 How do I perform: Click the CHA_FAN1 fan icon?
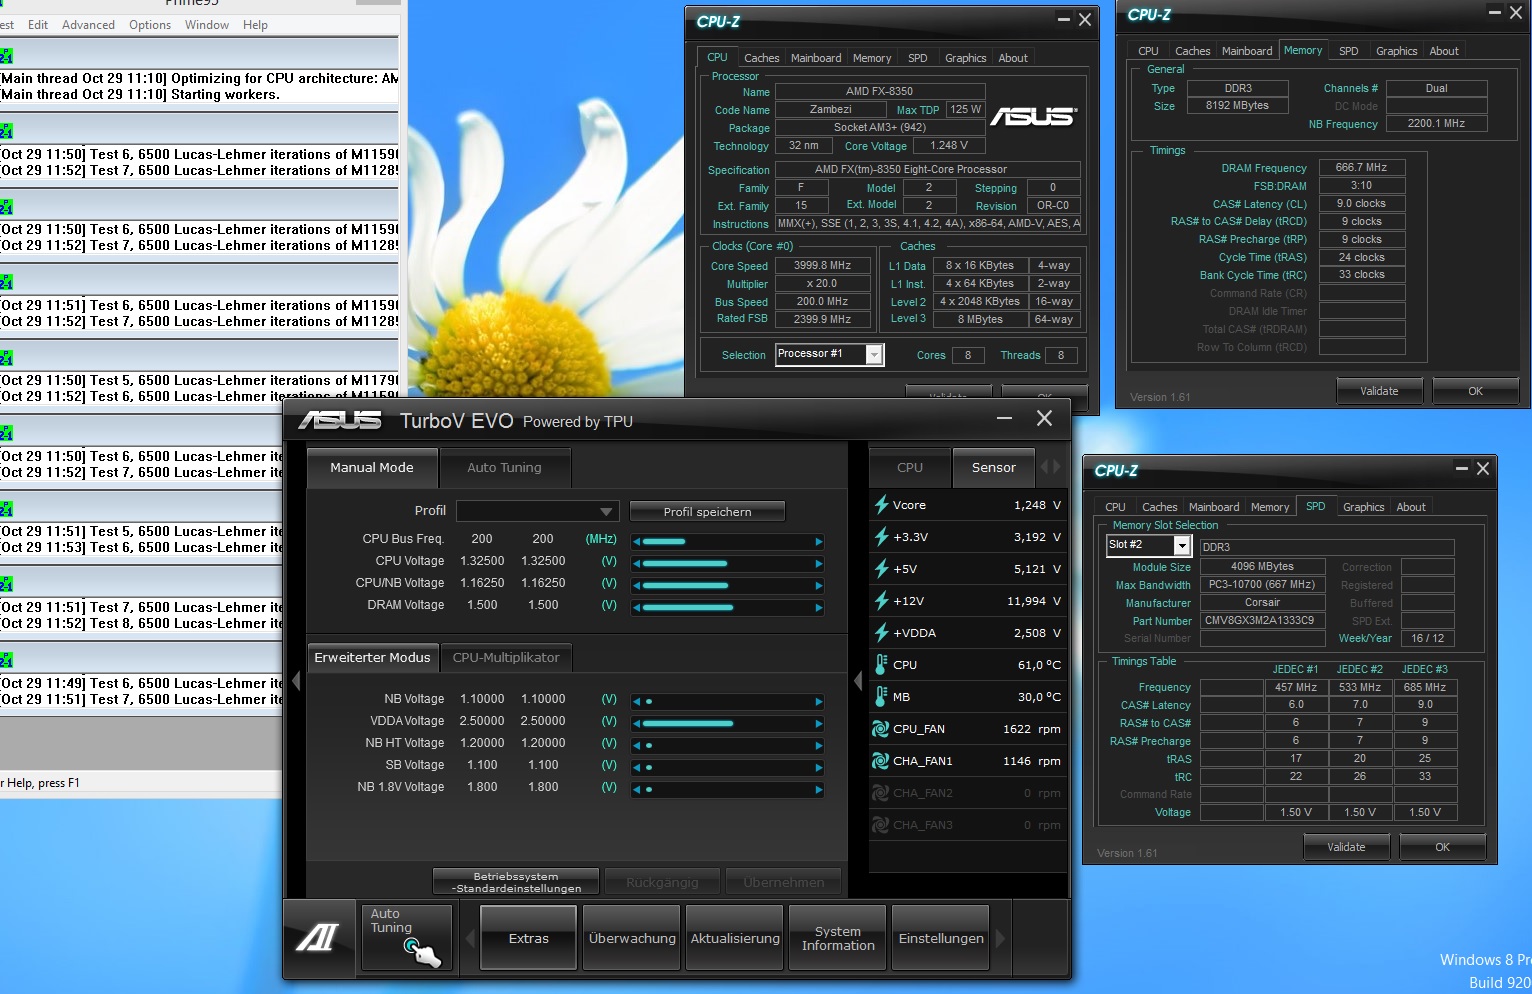click(x=881, y=761)
